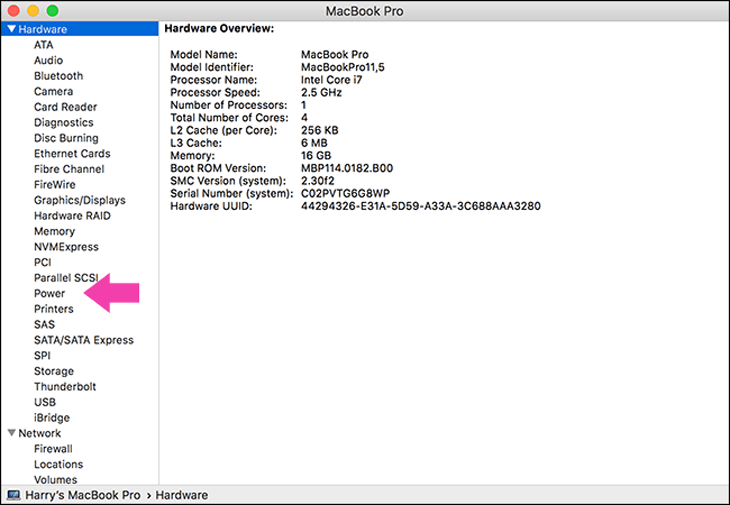The image size is (730, 505).
Task: Click the 2.5 GHz processor speed value
Action: pos(321,92)
